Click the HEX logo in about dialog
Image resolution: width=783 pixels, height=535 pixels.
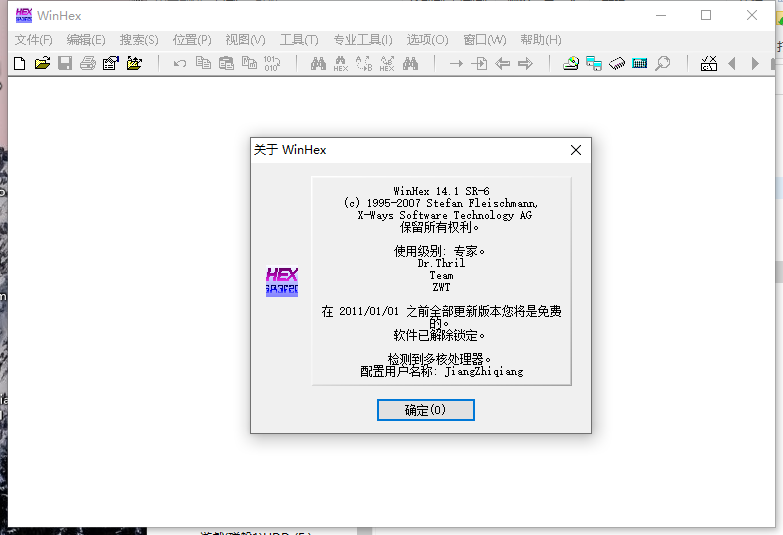coord(282,281)
